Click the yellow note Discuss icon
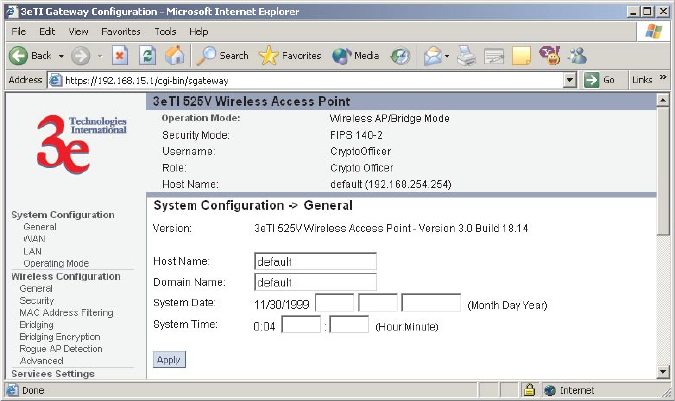Viewport: 675px width, 401px height. click(x=521, y=56)
